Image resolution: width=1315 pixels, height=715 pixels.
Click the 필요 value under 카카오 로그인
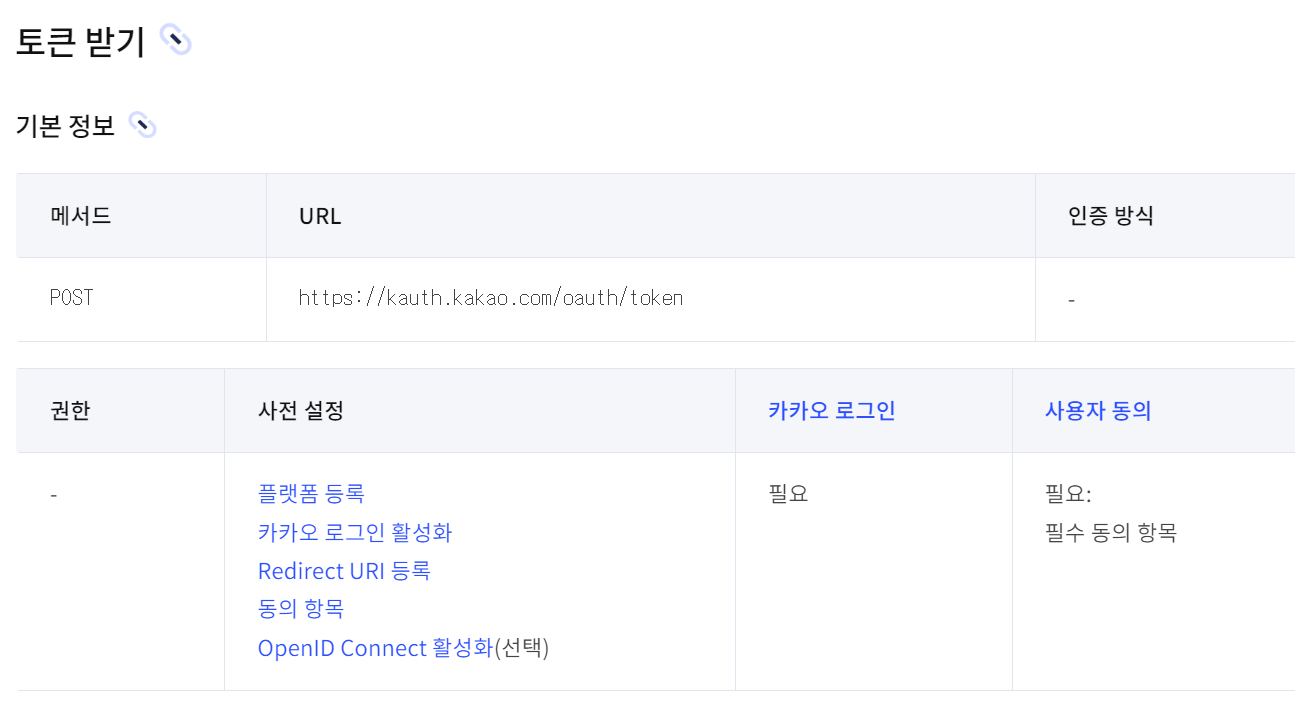click(x=788, y=494)
